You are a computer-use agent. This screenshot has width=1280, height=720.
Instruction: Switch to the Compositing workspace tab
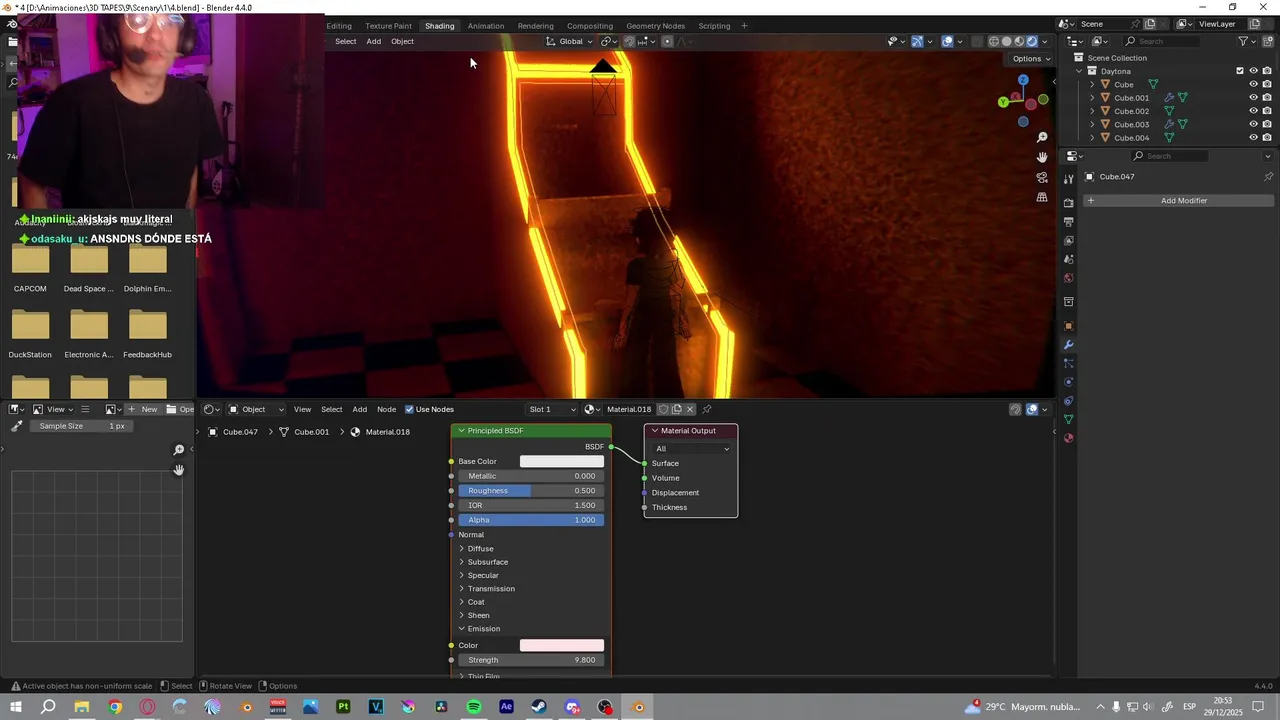(x=590, y=26)
